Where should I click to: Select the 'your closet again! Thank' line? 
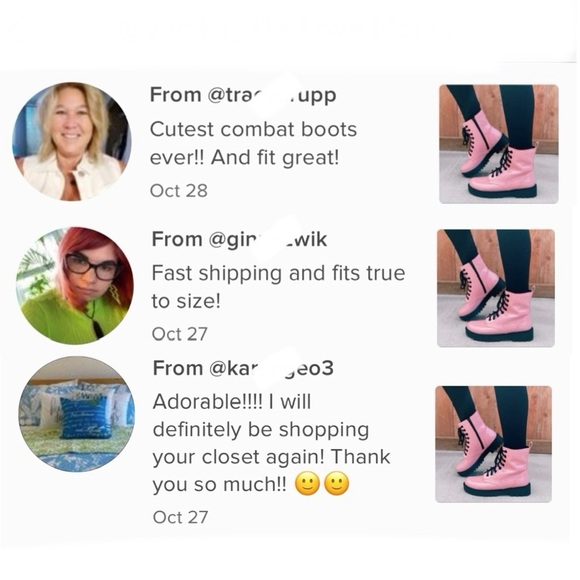272,457
